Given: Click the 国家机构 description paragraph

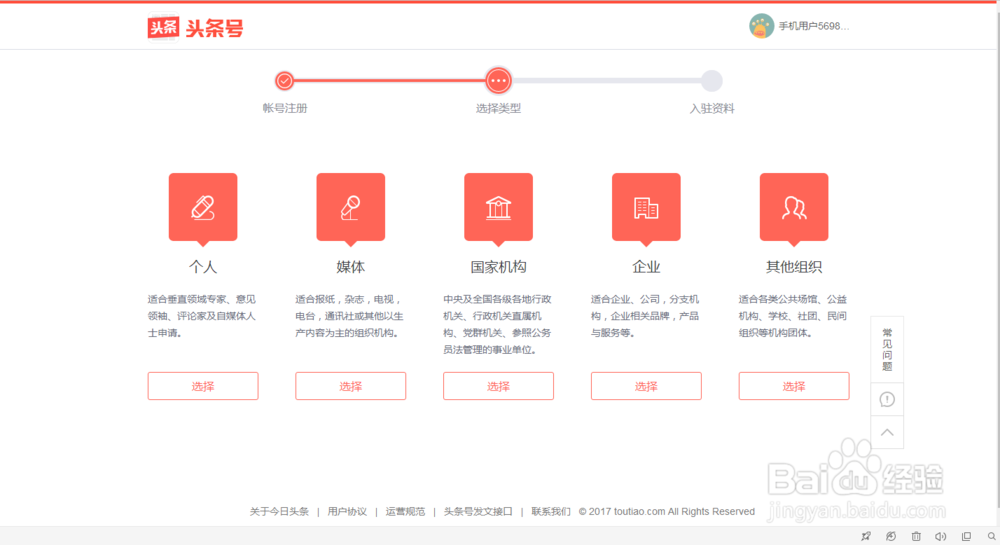Looking at the screenshot, I should pos(497,324).
